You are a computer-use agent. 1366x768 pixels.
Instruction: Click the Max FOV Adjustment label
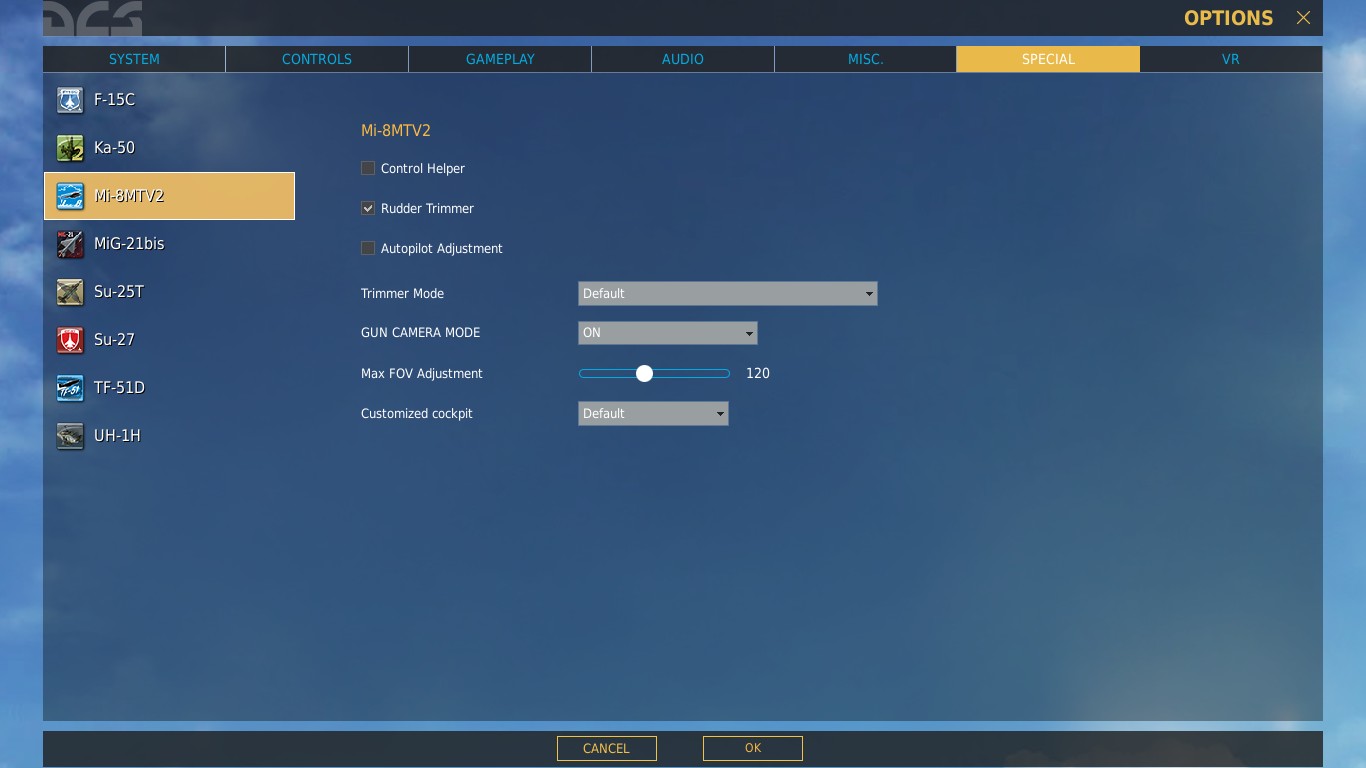(x=422, y=373)
